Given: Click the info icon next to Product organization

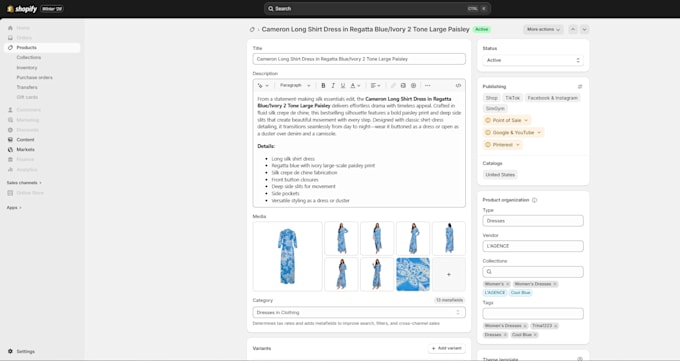Looking at the screenshot, I should click(534, 200).
